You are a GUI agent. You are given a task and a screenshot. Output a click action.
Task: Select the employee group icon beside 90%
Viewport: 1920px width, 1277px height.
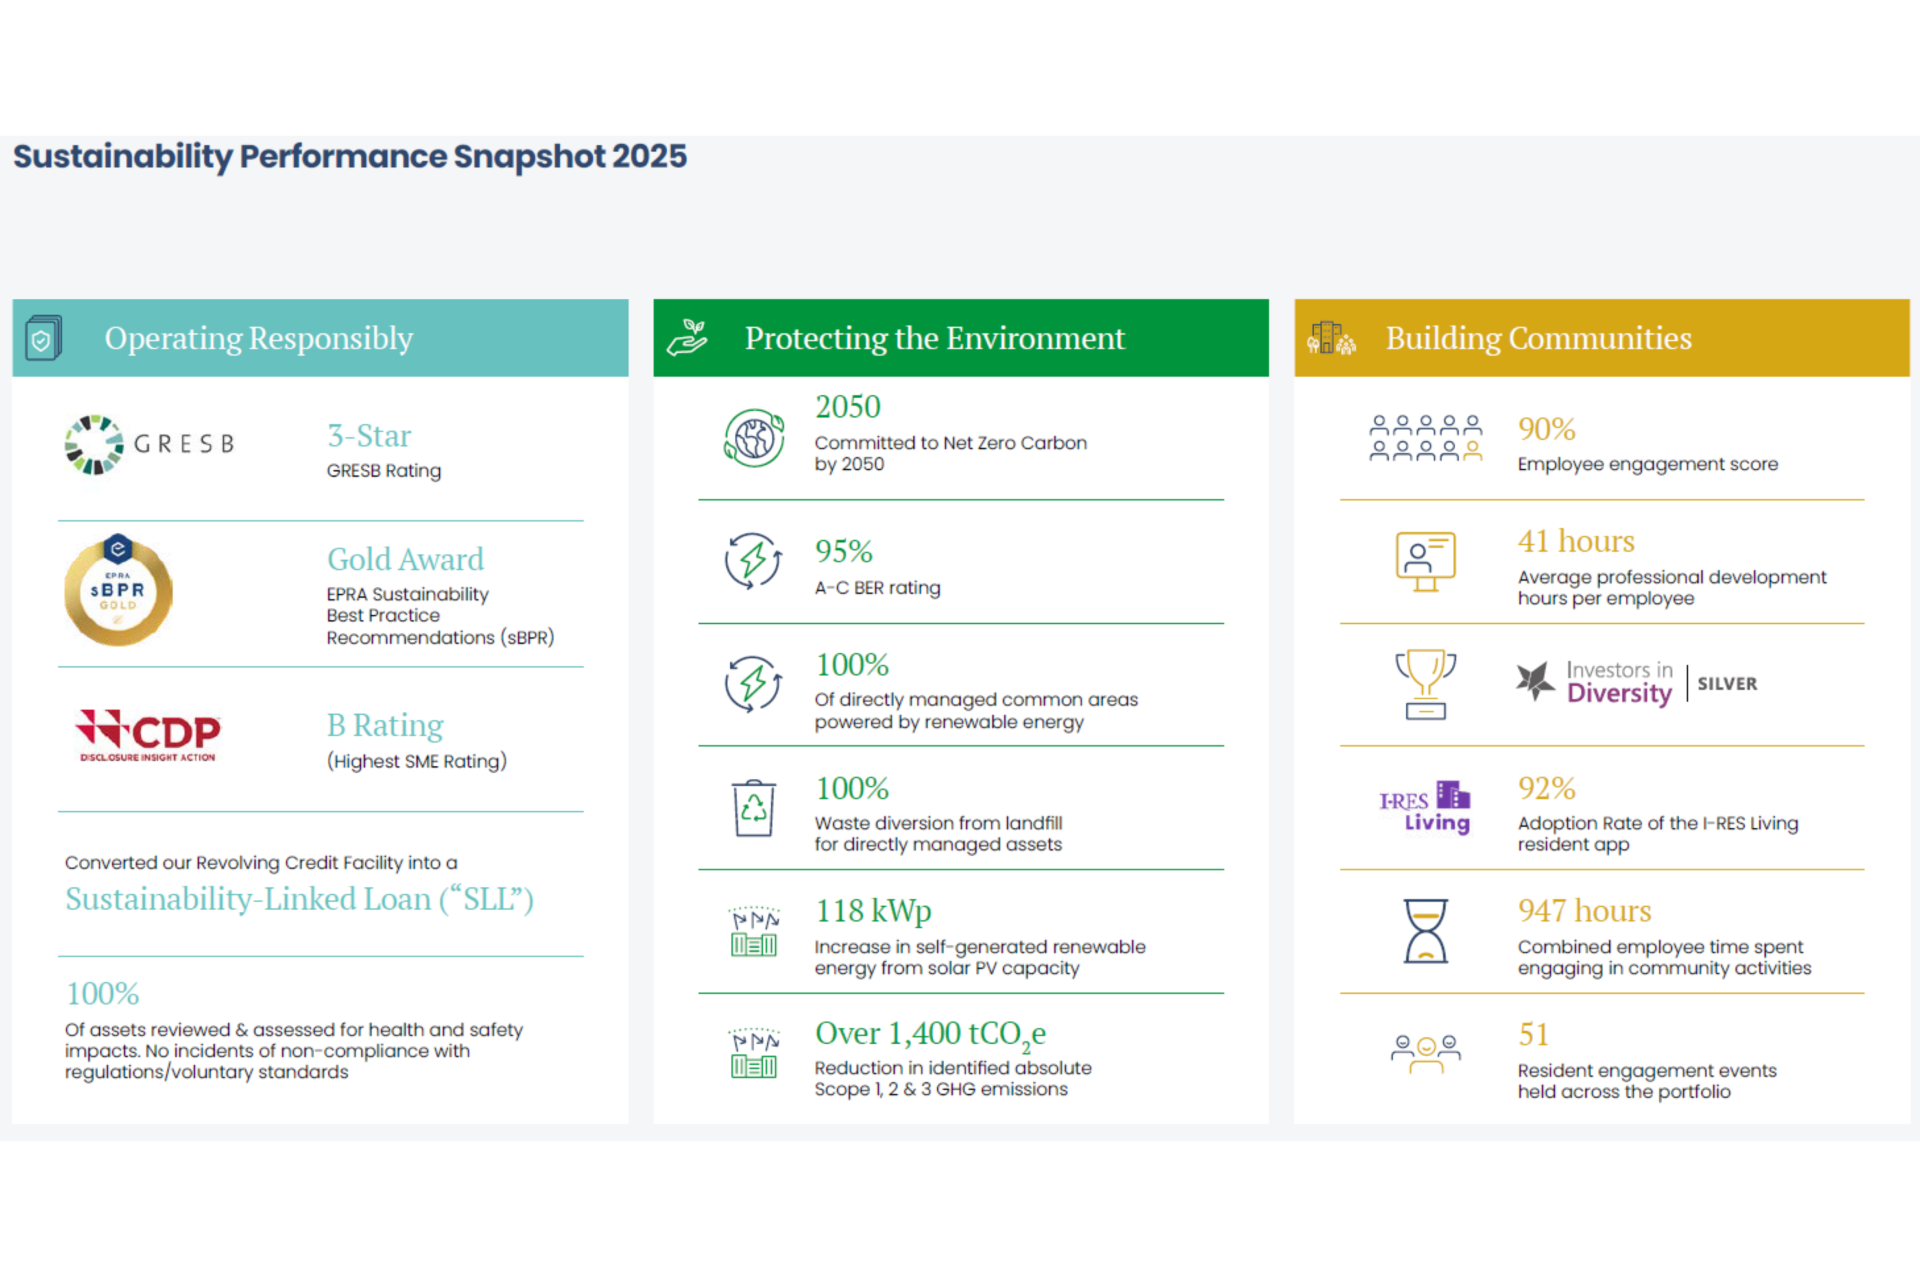pyautogui.click(x=1425, y=437)
